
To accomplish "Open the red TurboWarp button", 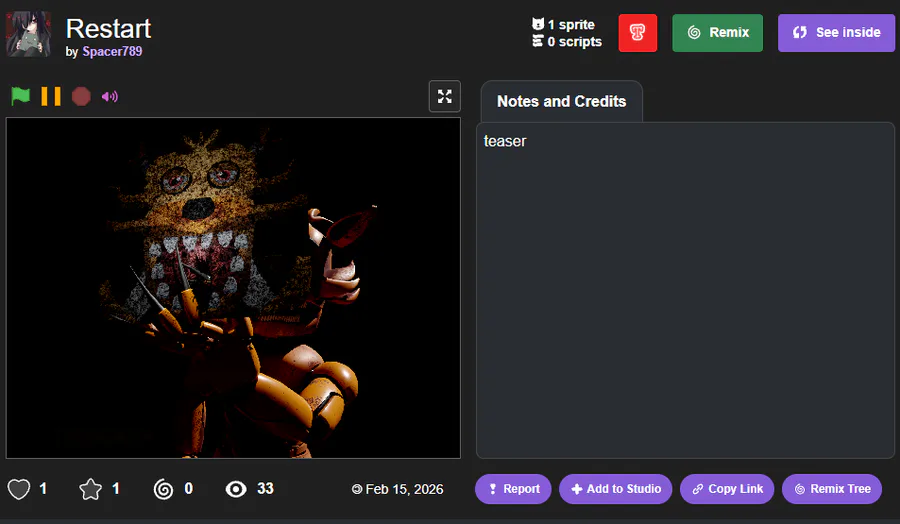I will click(638, 33).
